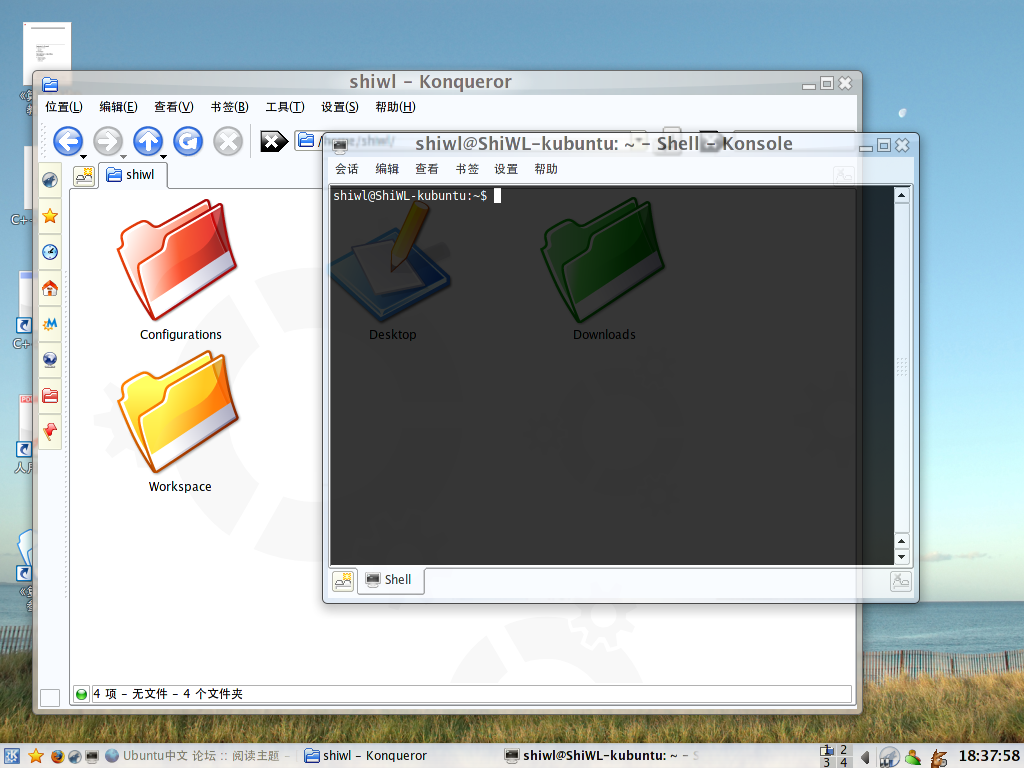Click the system tray expand arrow

coord(865,757)
